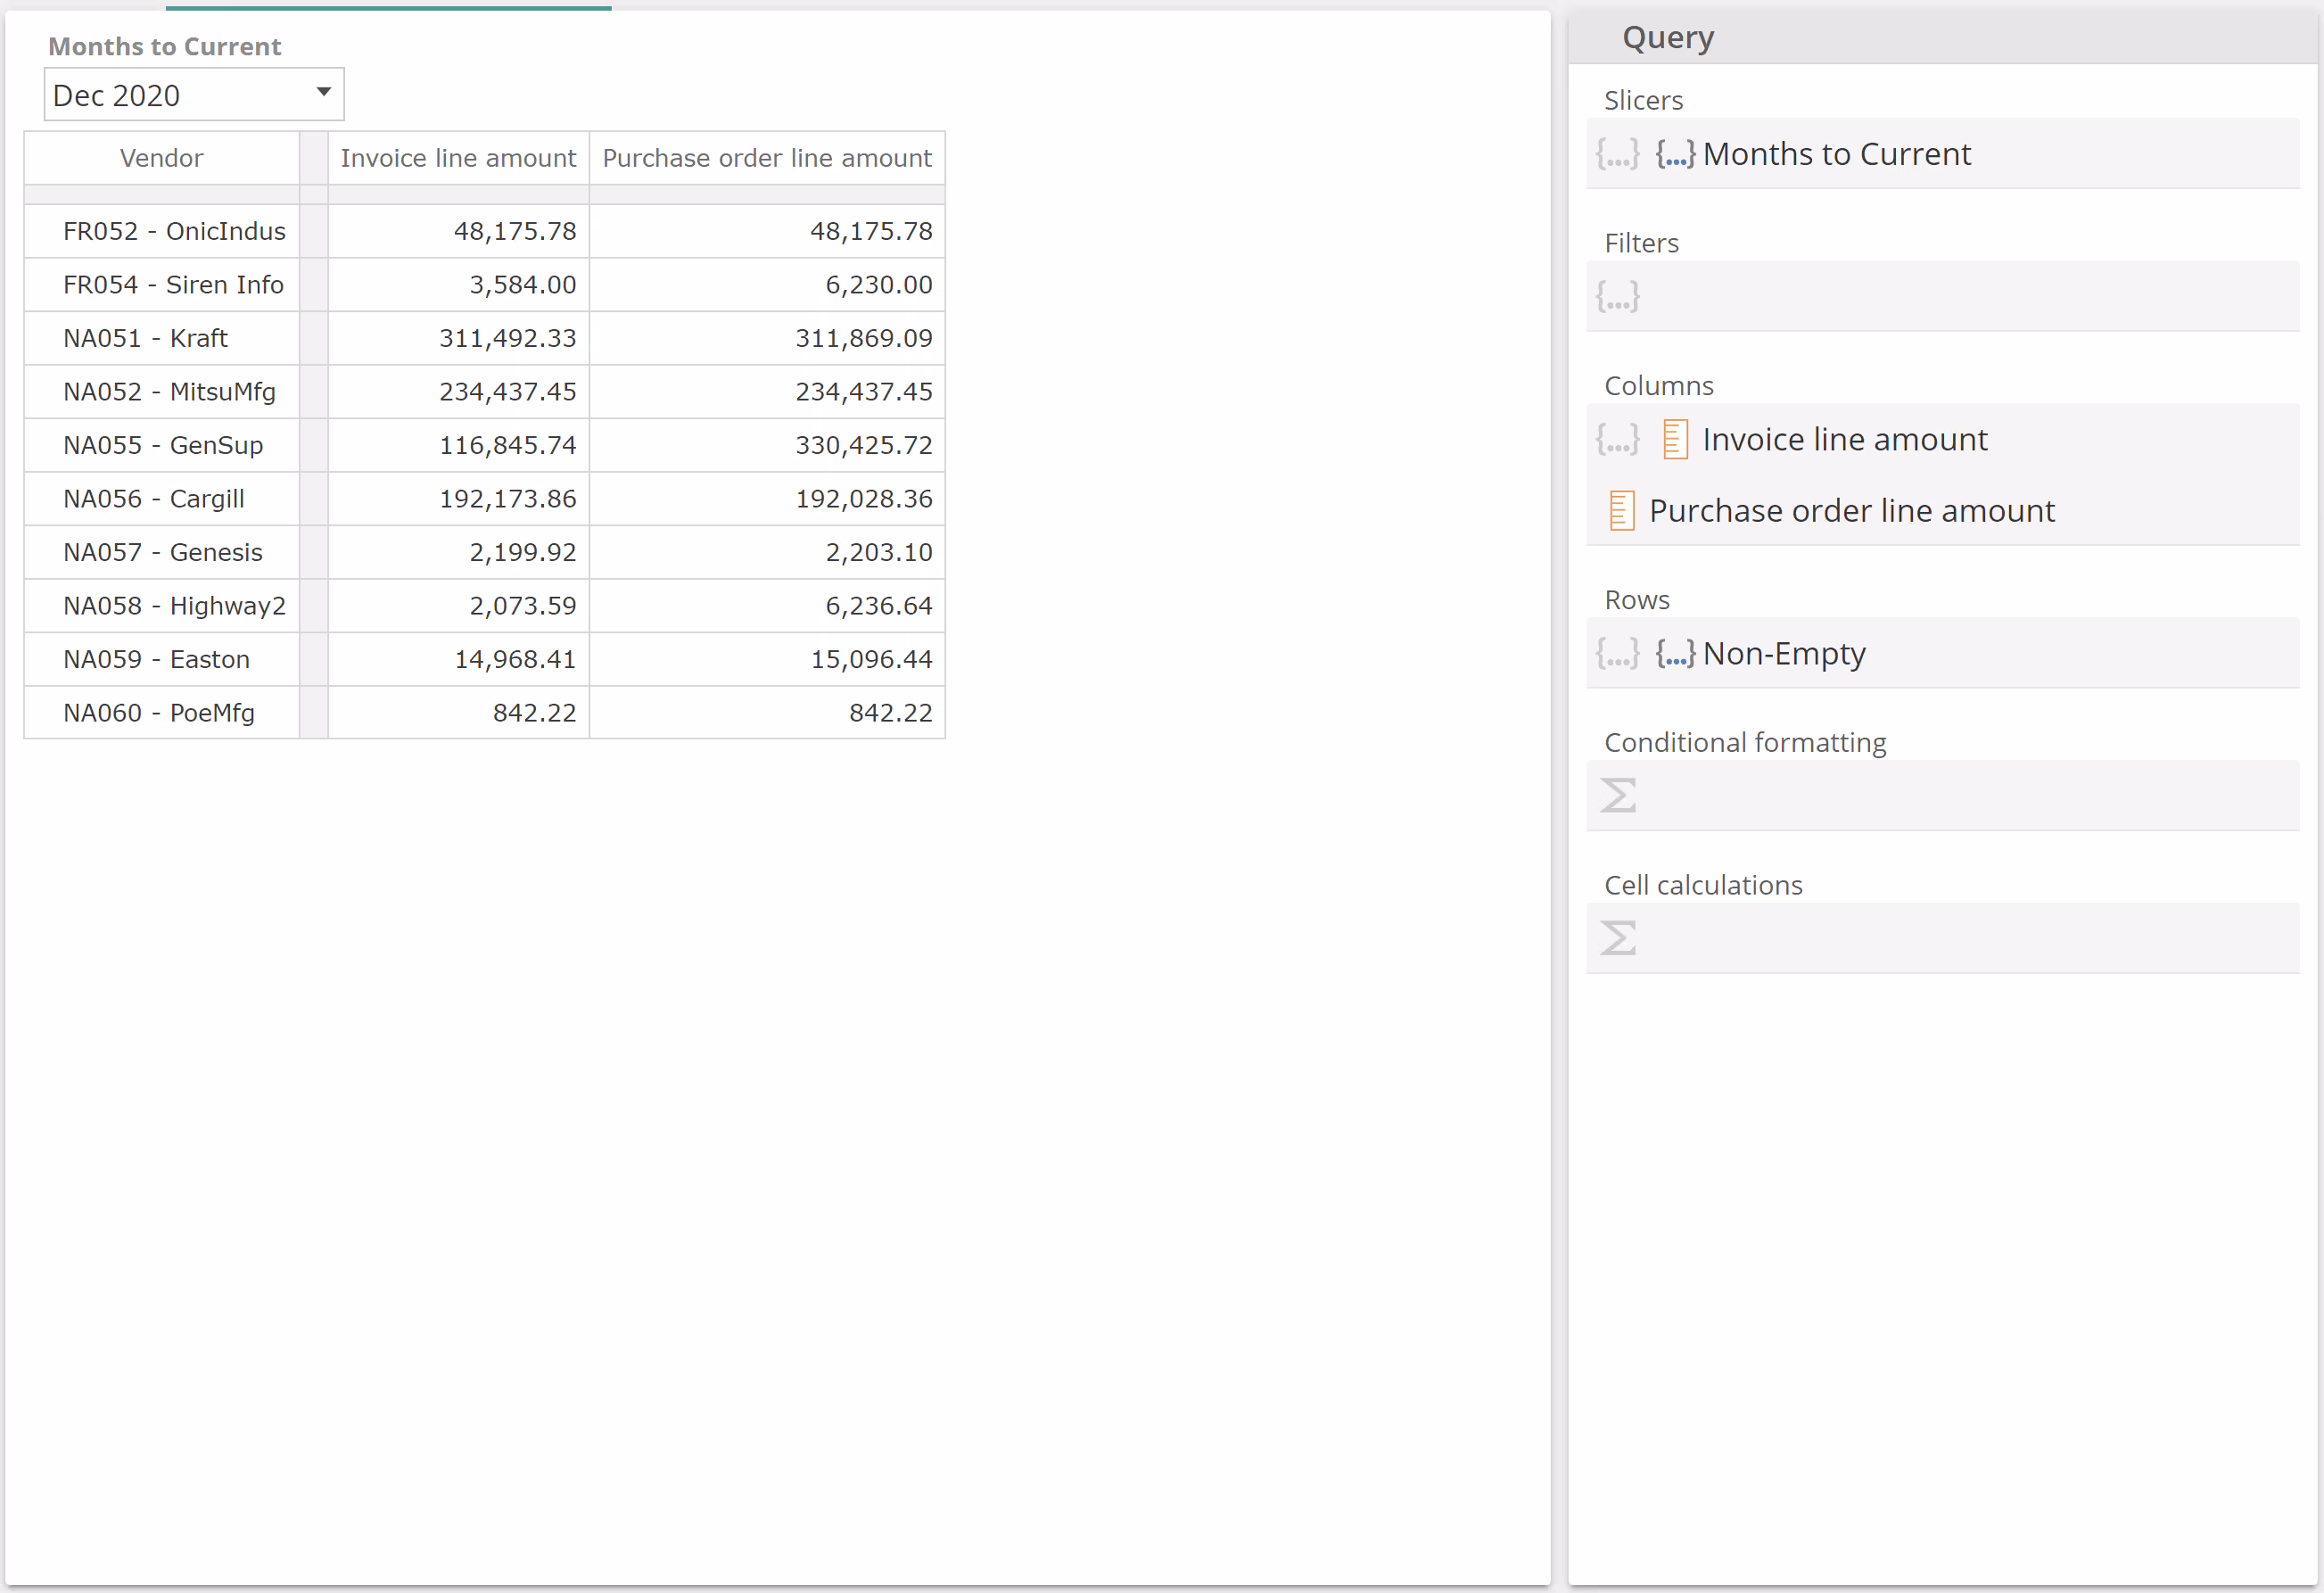Click the orange measure icon for Invoice line amount
The height and width of the screenshot is (1593, 2324).
tap(1675, 439)
